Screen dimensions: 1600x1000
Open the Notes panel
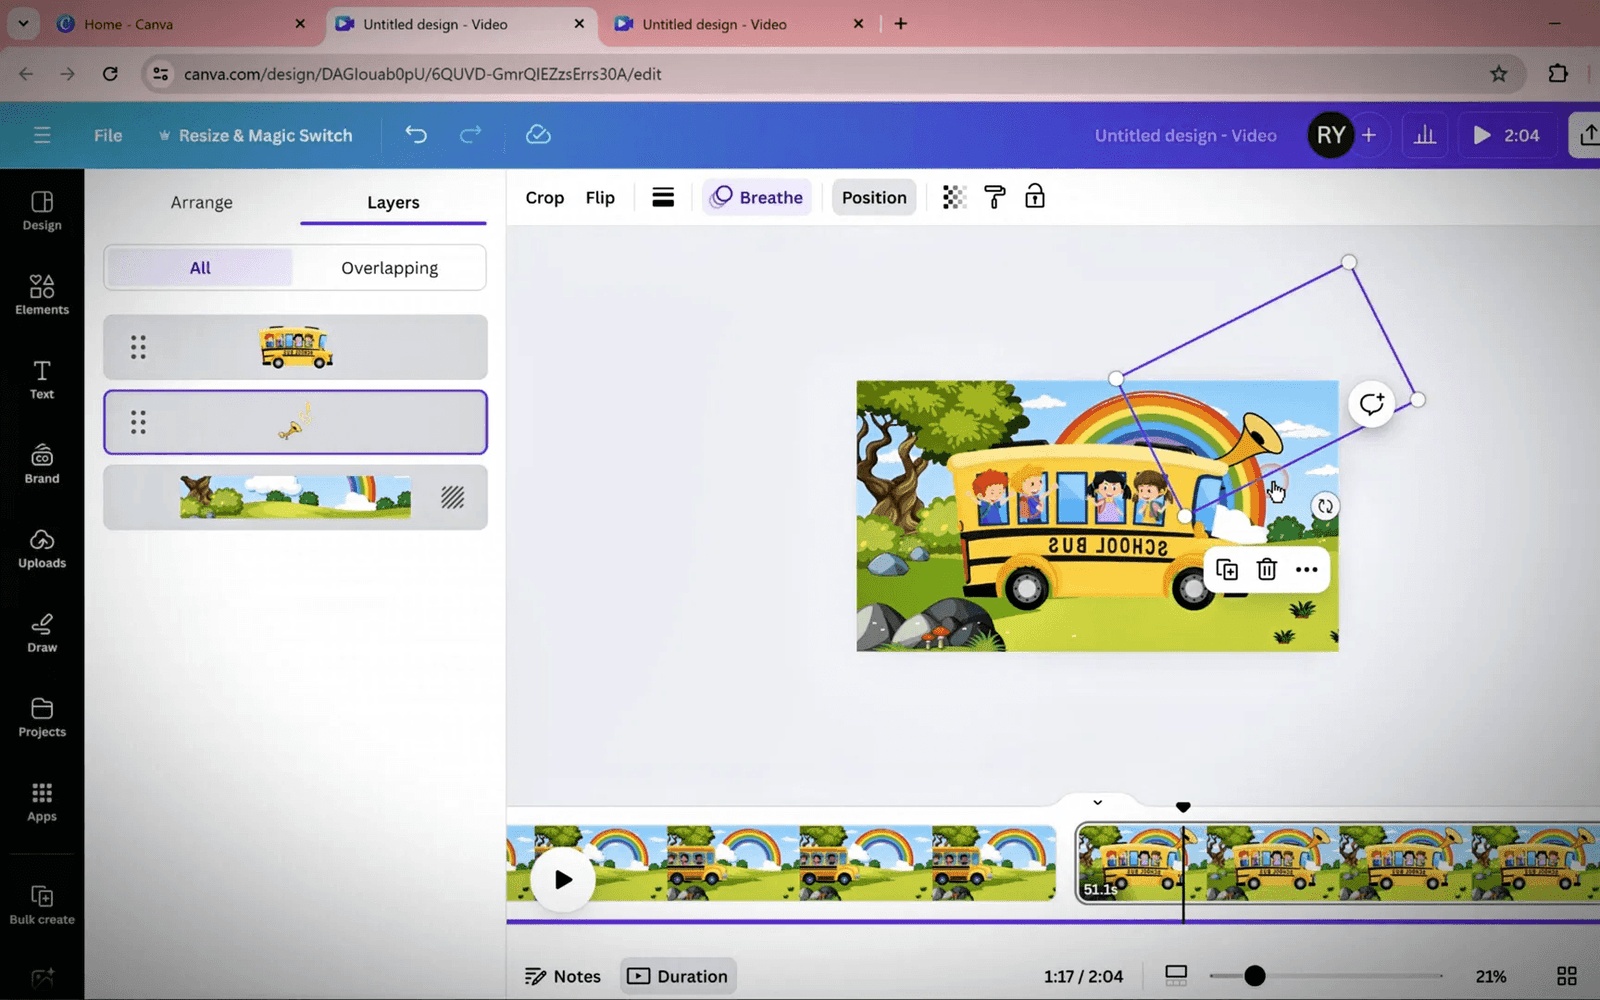[563, 976]
